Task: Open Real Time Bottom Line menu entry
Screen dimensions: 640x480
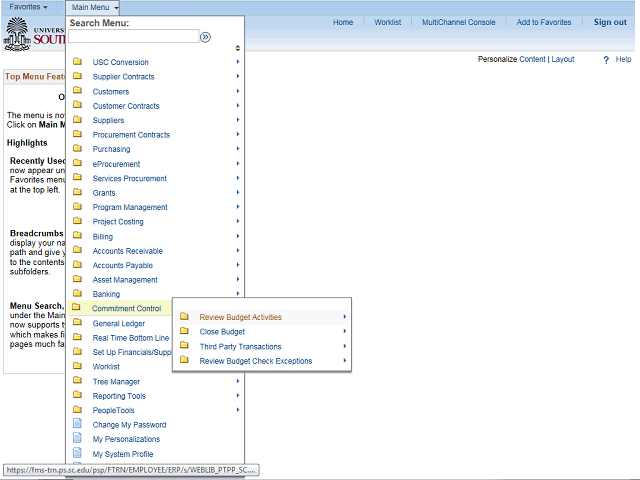Action: click(x=131, y=338)
